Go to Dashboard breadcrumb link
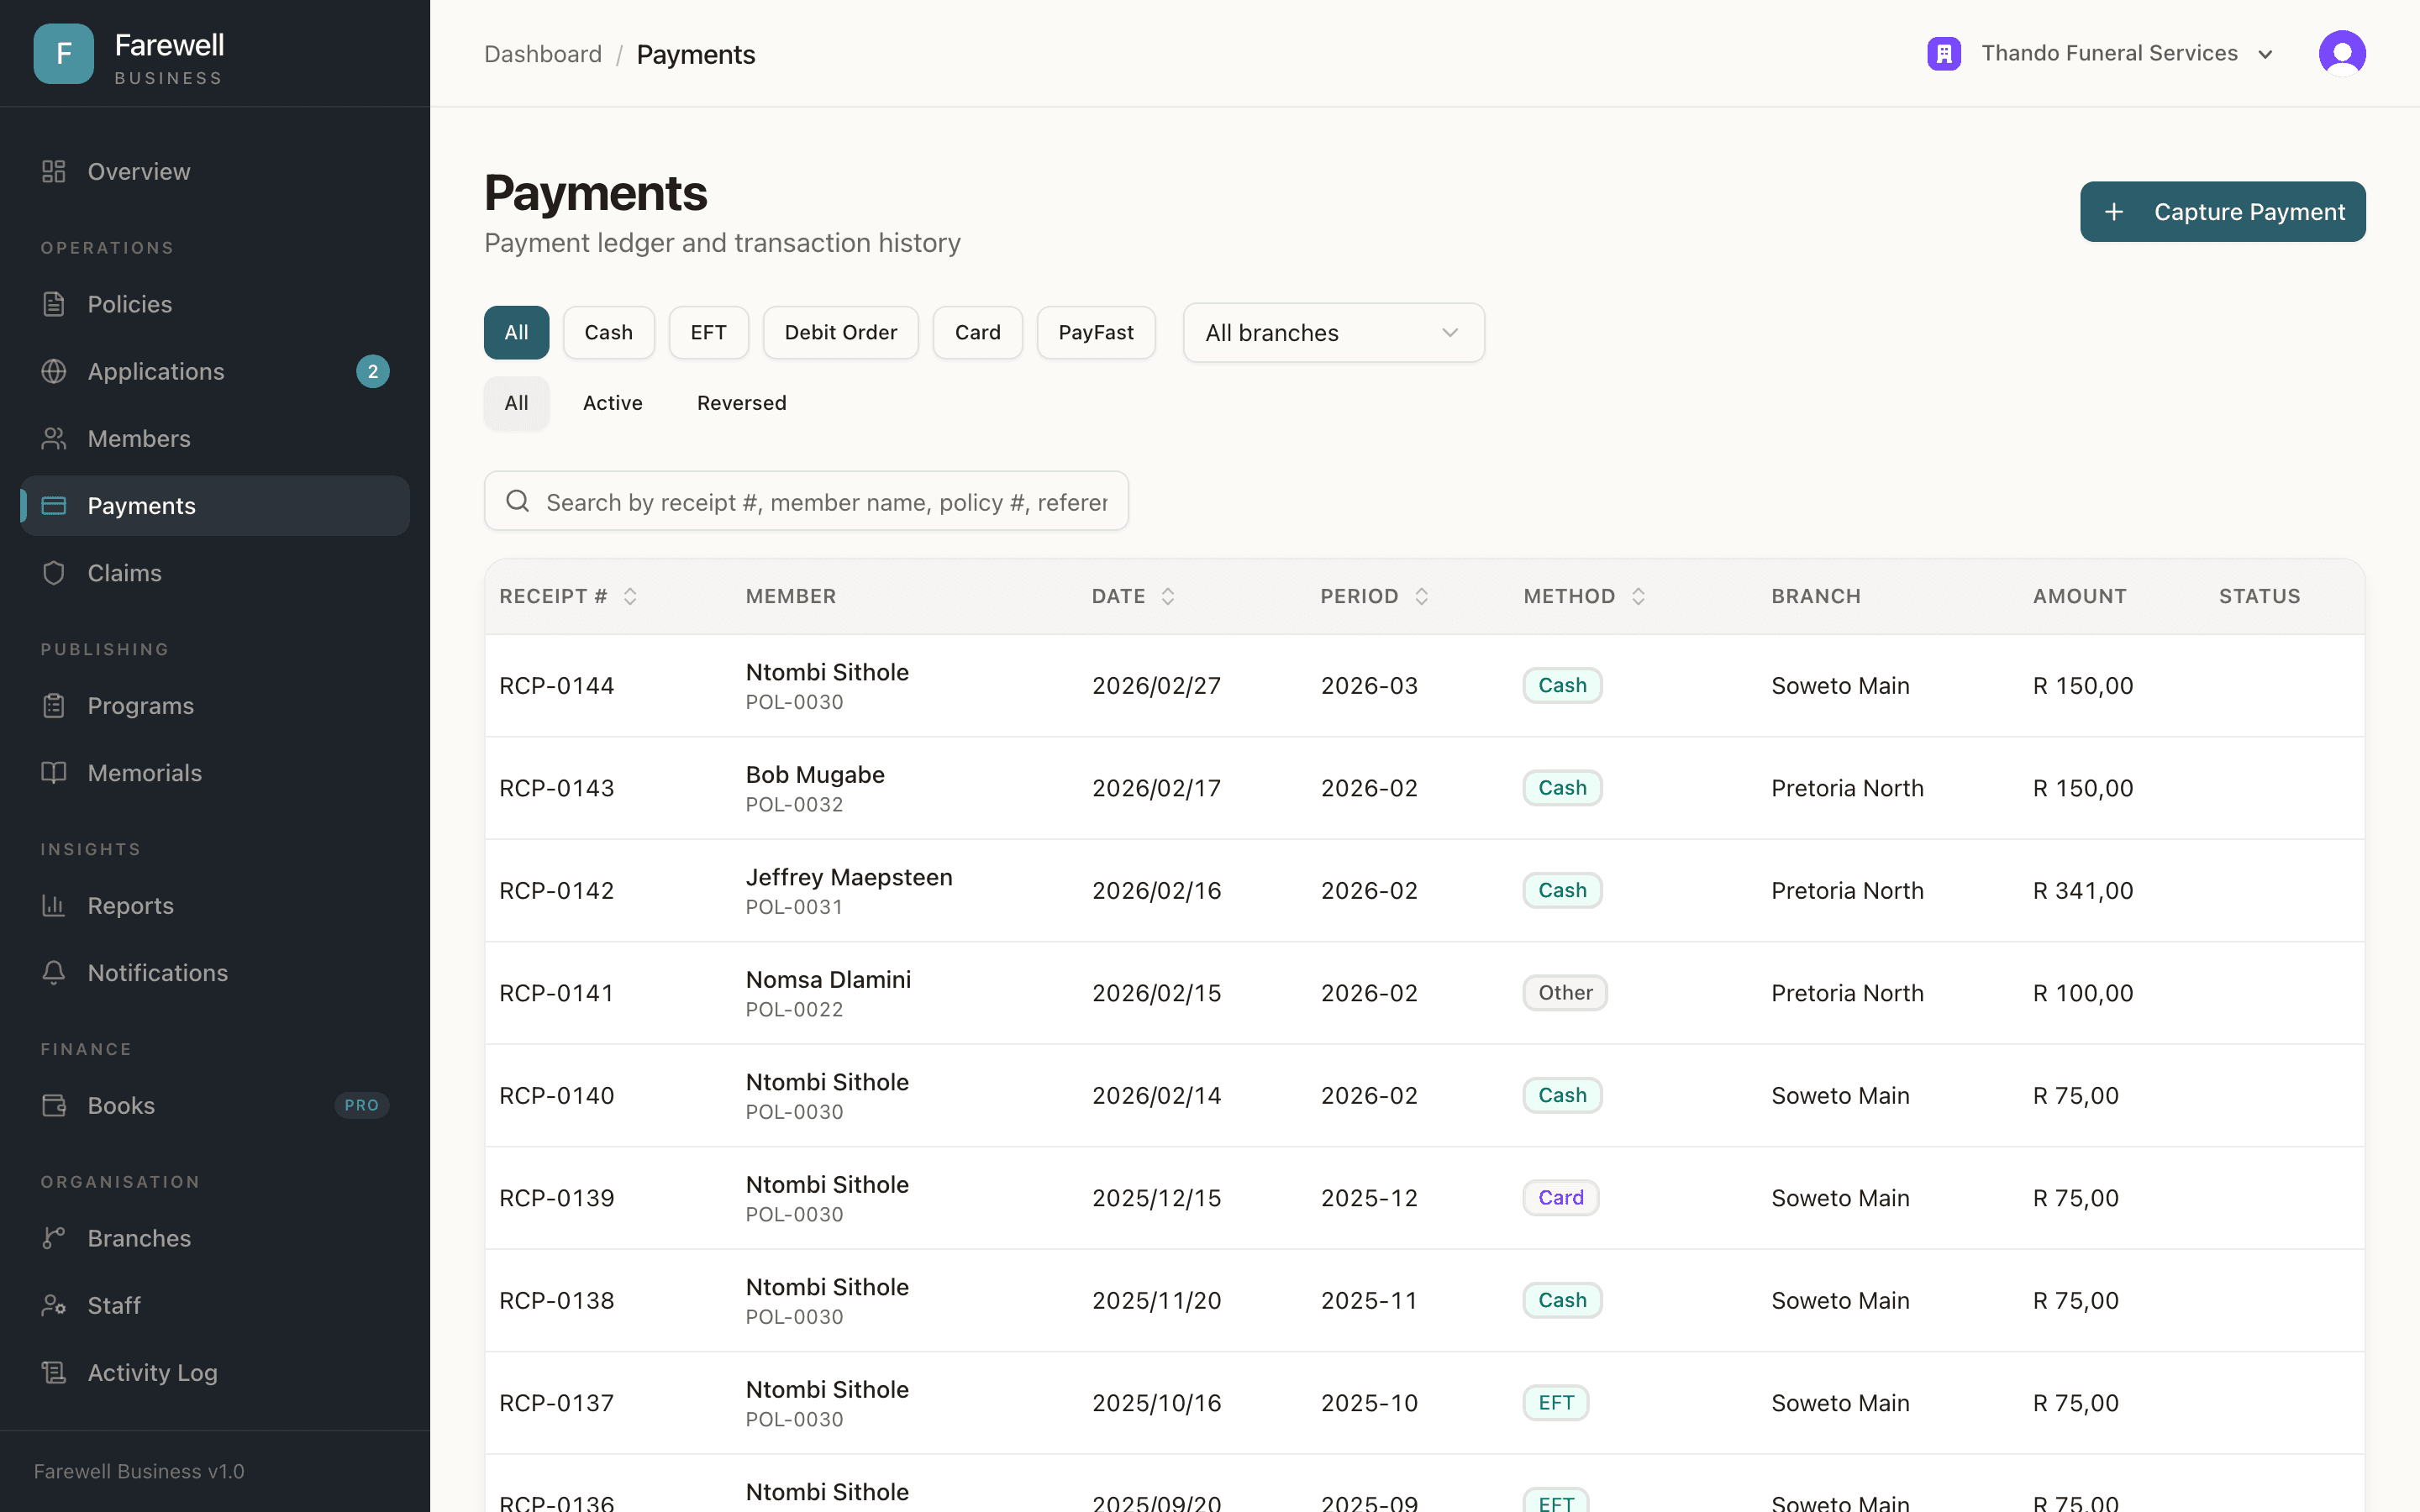Viewport: 2420px width, 1512px height. [x=543, y=54]
